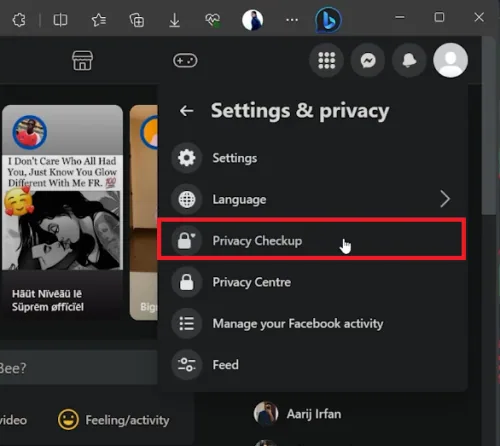Click the Facebook account avatar
The image size is (500, 446).
coord(450,60)
